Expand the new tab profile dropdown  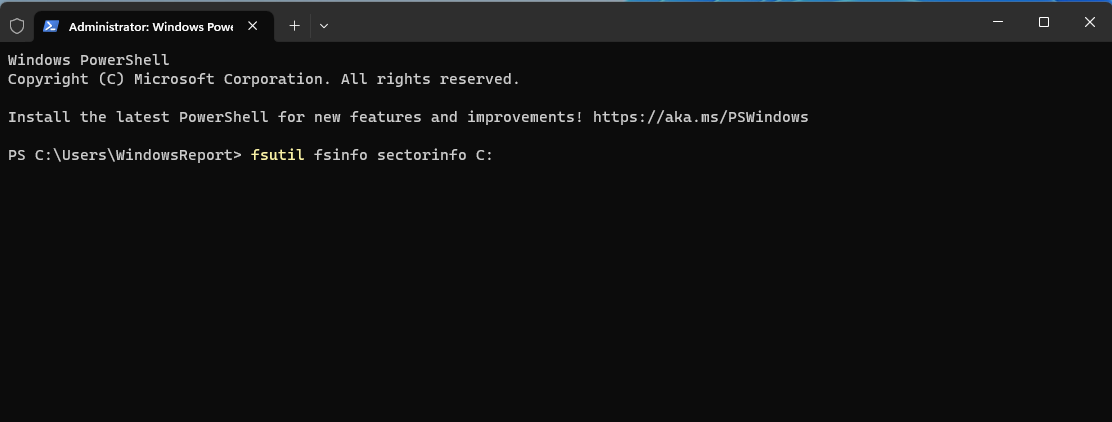pyautogui.click(x=324, y=26)
